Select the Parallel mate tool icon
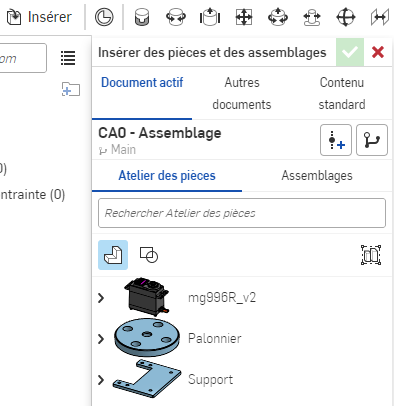Image resolution: width=394 pixels, height=406 pixels. pos(380,17)
